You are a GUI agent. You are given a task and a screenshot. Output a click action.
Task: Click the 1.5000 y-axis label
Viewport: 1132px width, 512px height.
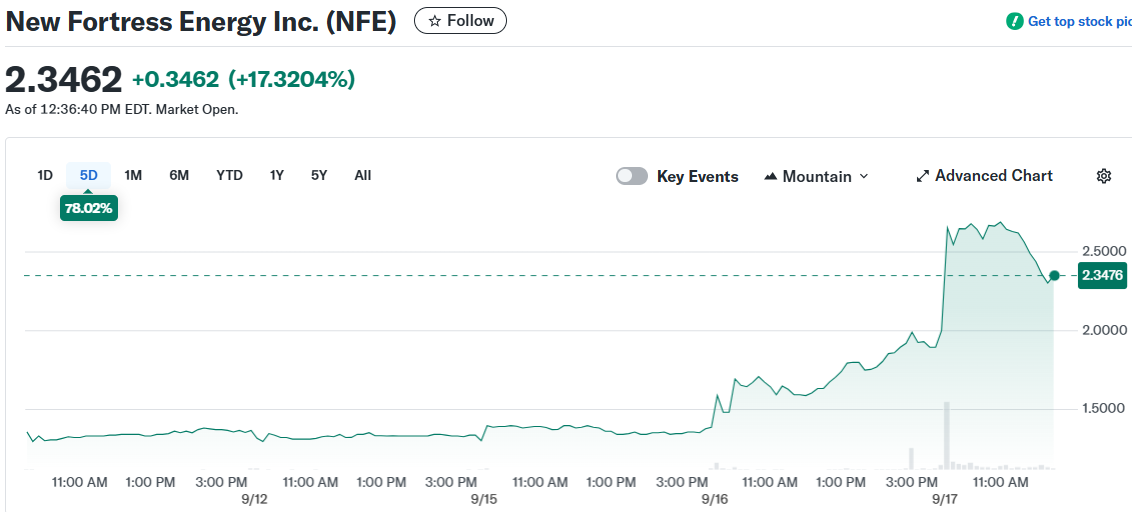point(1105,409)
